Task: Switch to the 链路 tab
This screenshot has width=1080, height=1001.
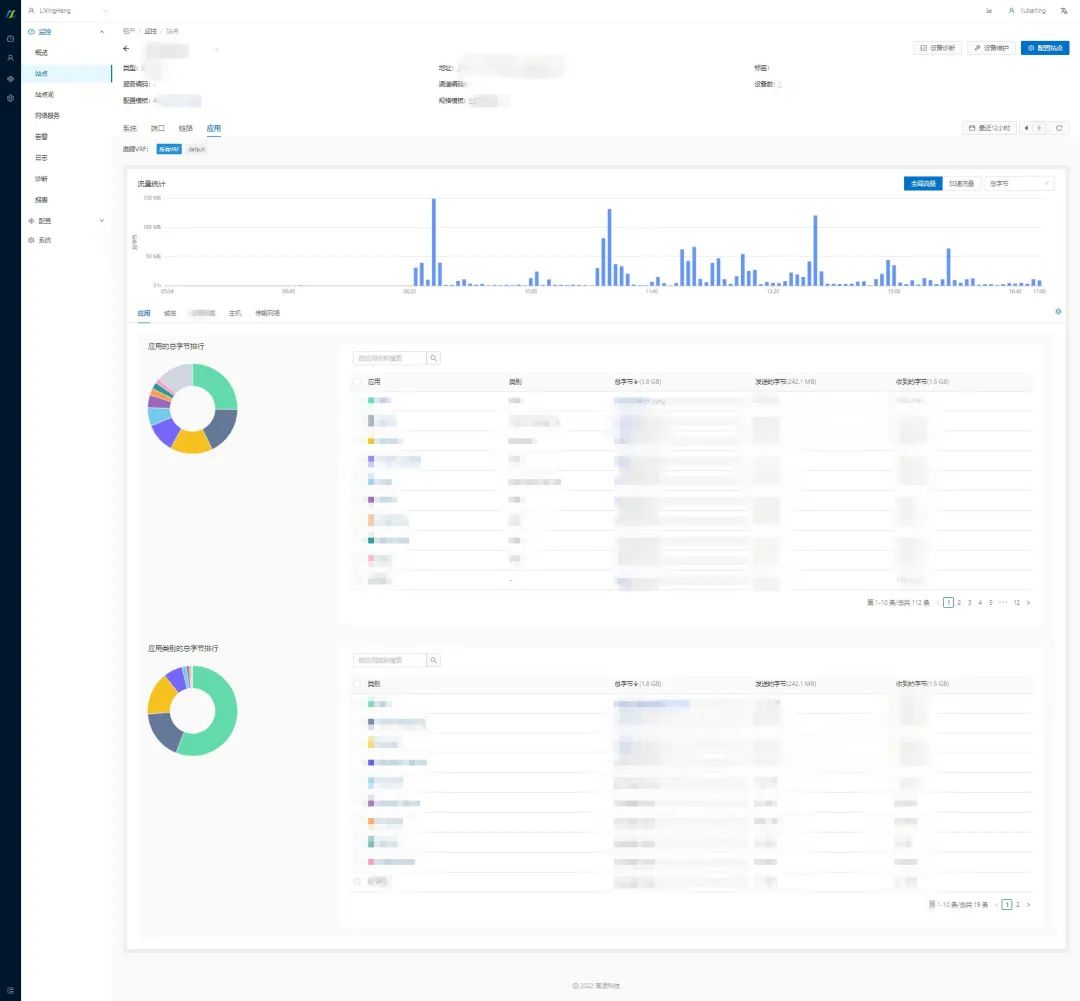Action: (x=185, y=128)
